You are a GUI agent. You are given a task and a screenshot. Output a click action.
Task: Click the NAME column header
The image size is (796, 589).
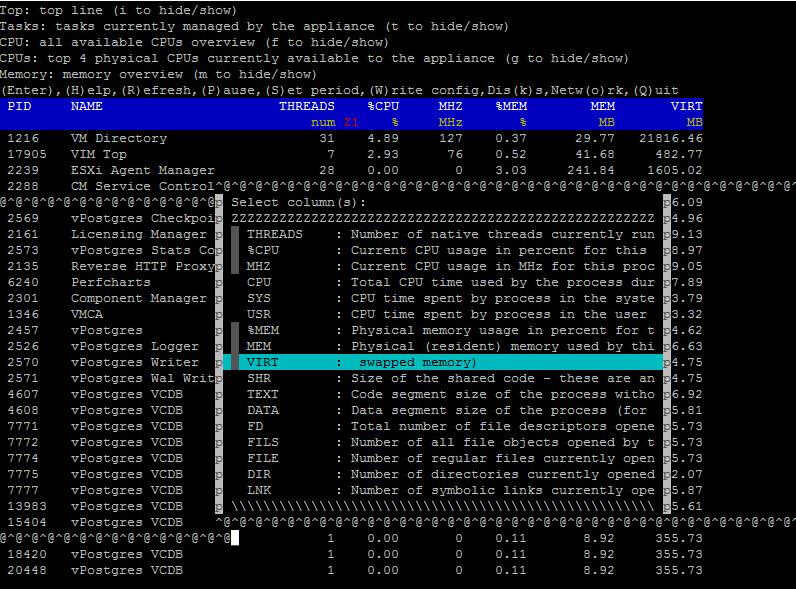(87, 106)
